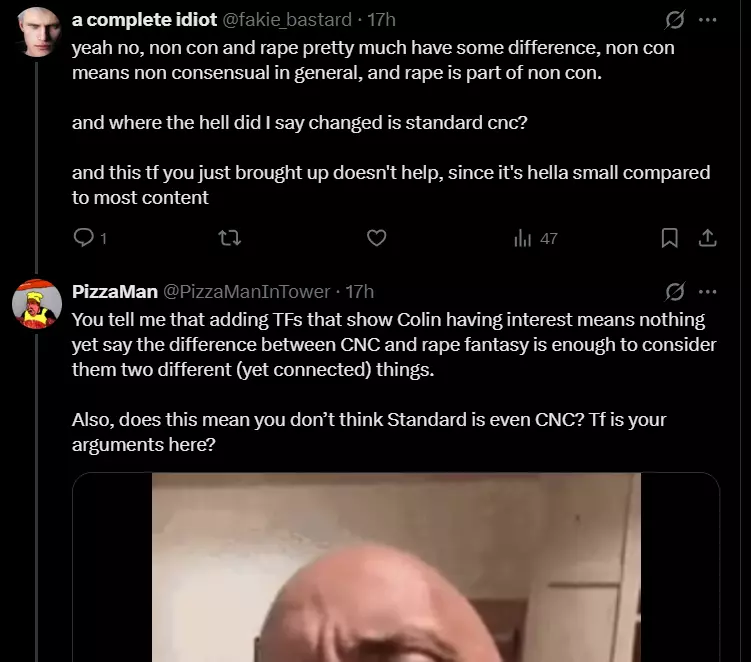This screenshot has height=662, width=751.
Task: Expand the attached bald man image
Action: tap(396, 567)
